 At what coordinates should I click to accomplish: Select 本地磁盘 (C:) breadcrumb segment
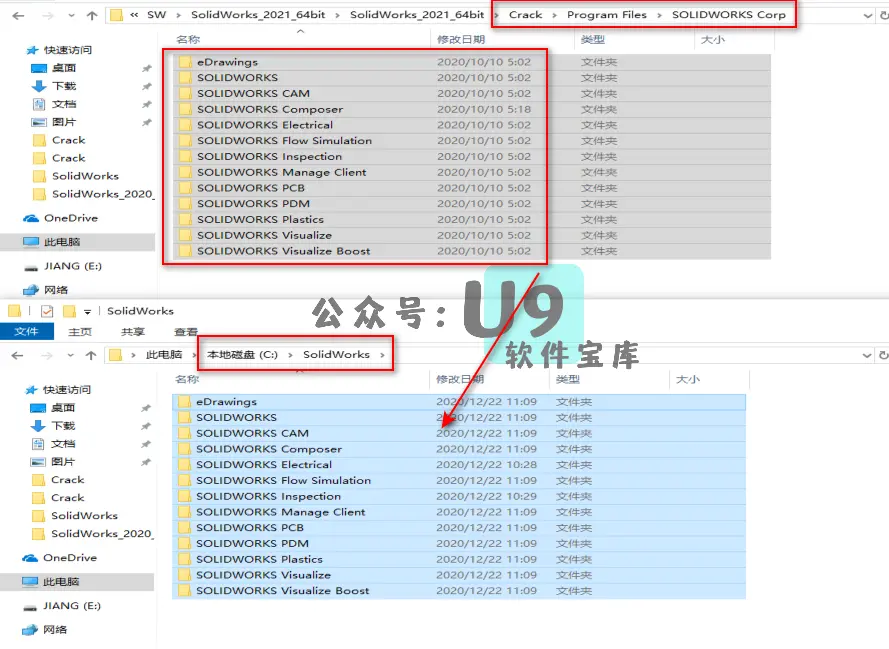(242, 355)
